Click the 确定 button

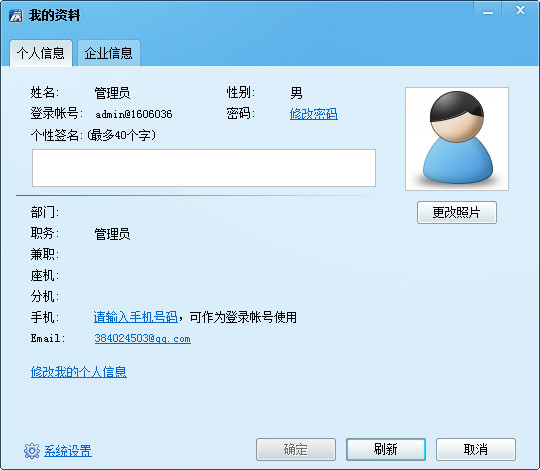coord(296,449)
